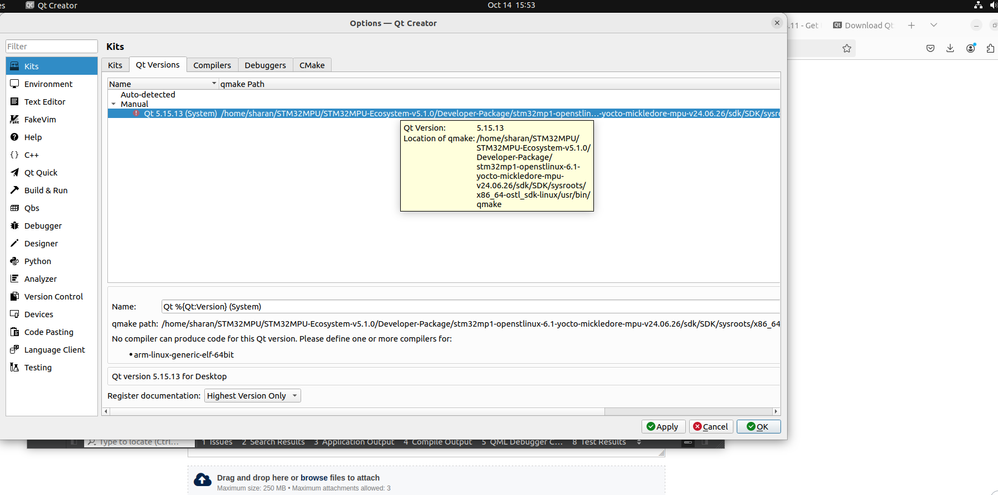Open Qbs settings icon
Viewport: 998px width, 495px height.
pos(15,208)
